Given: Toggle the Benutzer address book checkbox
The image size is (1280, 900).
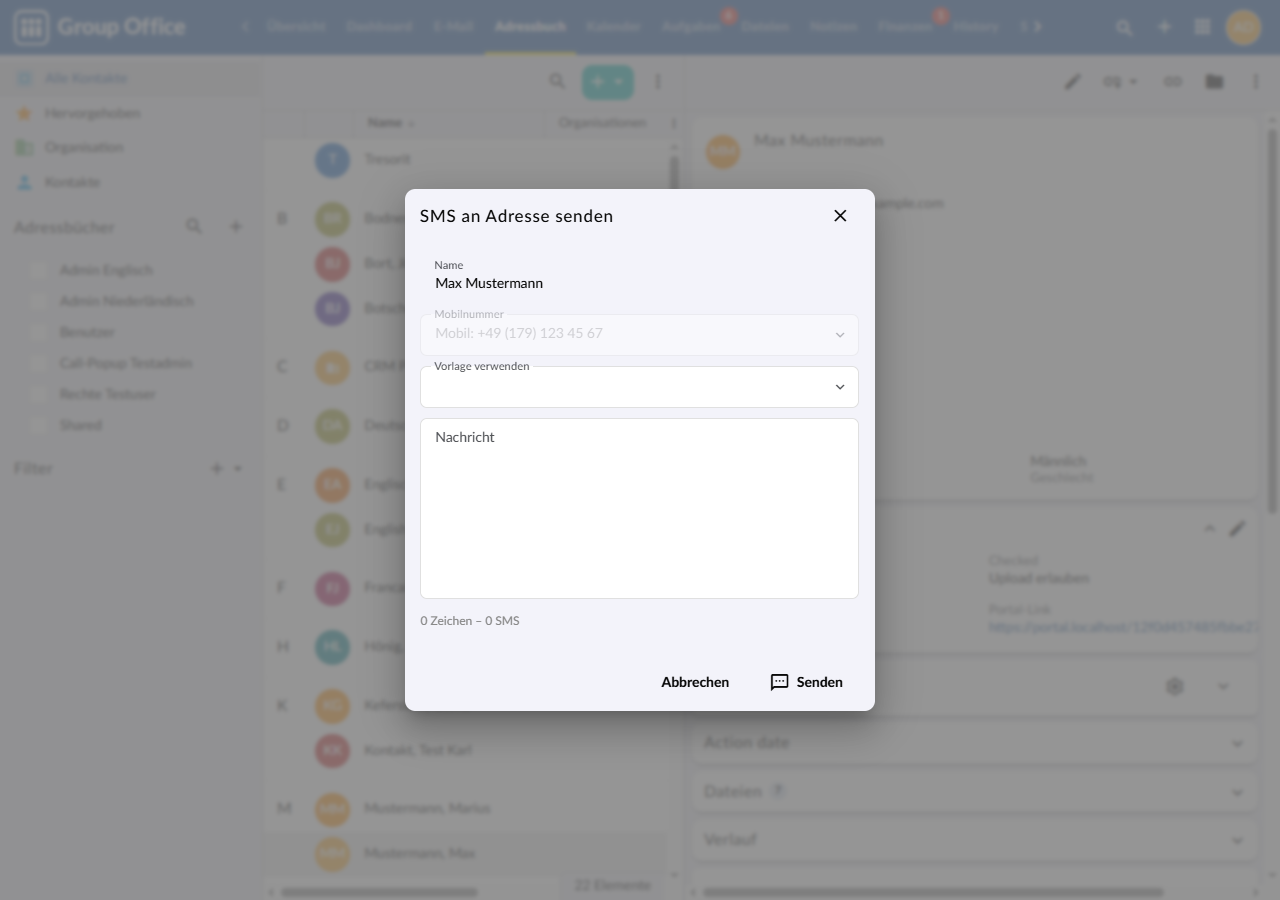Looking at the screenshot, I should (x=39, y=332).
